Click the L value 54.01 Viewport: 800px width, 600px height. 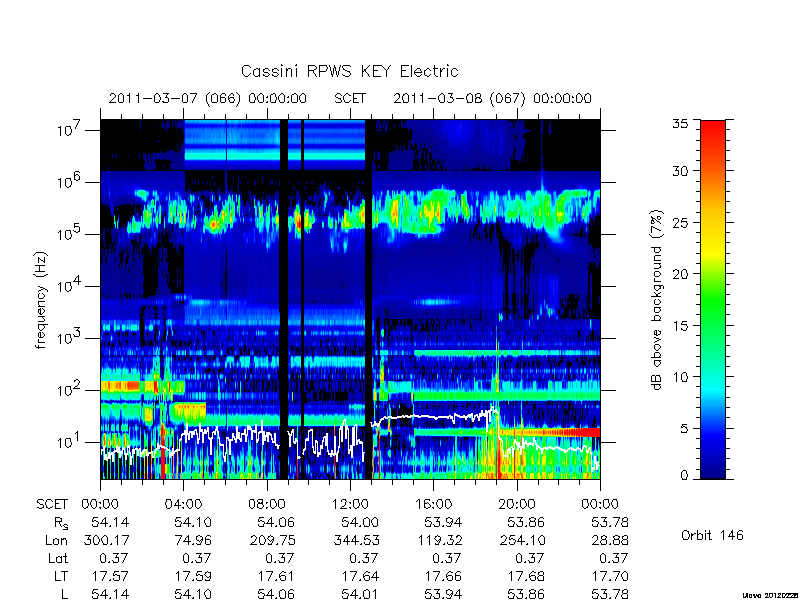tap(360, 594)
